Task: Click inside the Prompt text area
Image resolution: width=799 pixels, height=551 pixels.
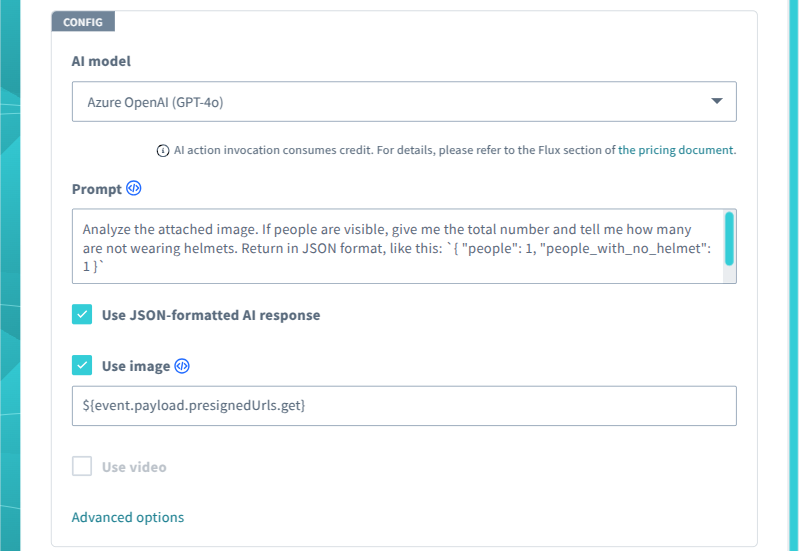Action: [x=400, y=246]
